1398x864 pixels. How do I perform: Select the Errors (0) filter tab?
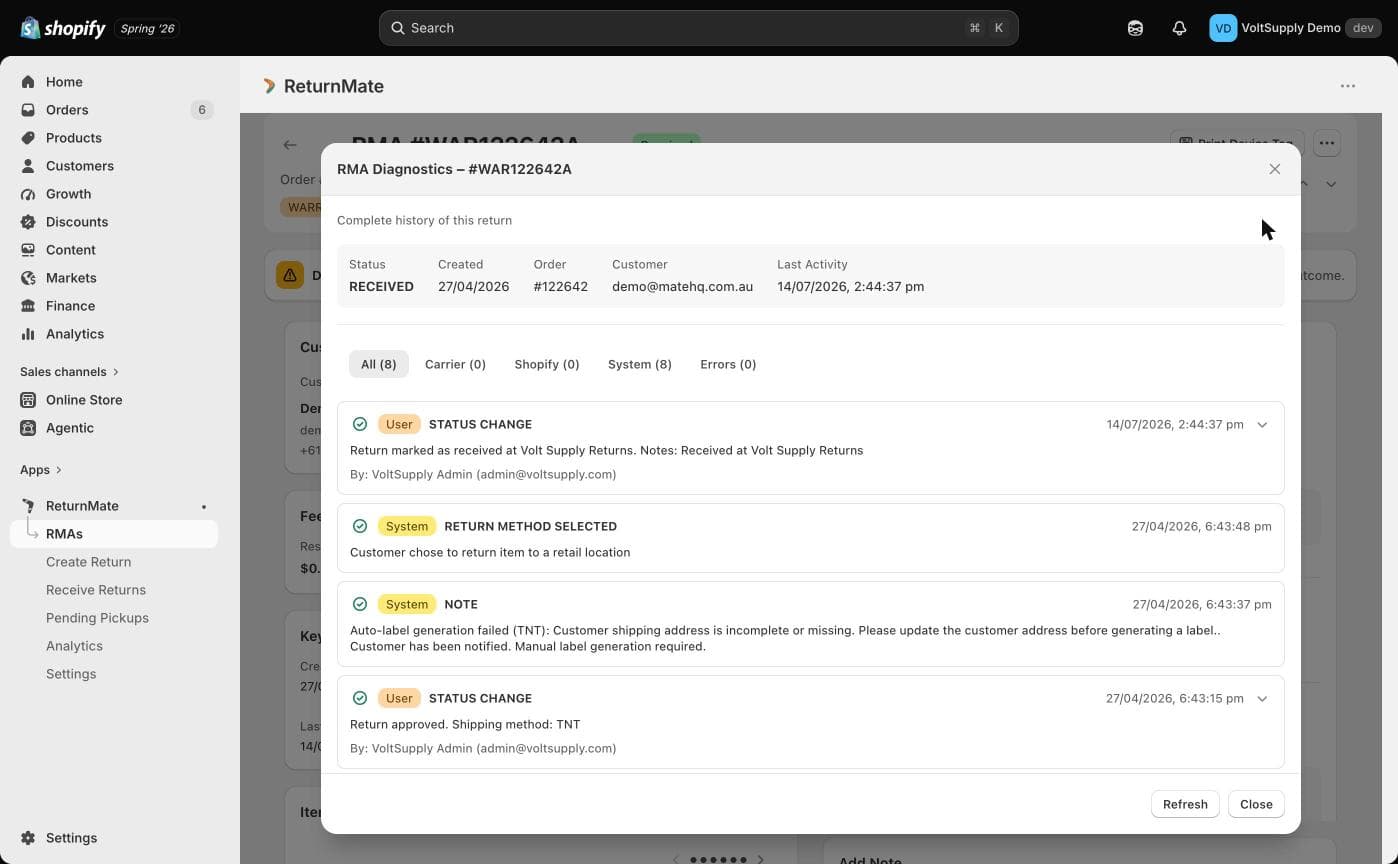click(x=728, y=364)
